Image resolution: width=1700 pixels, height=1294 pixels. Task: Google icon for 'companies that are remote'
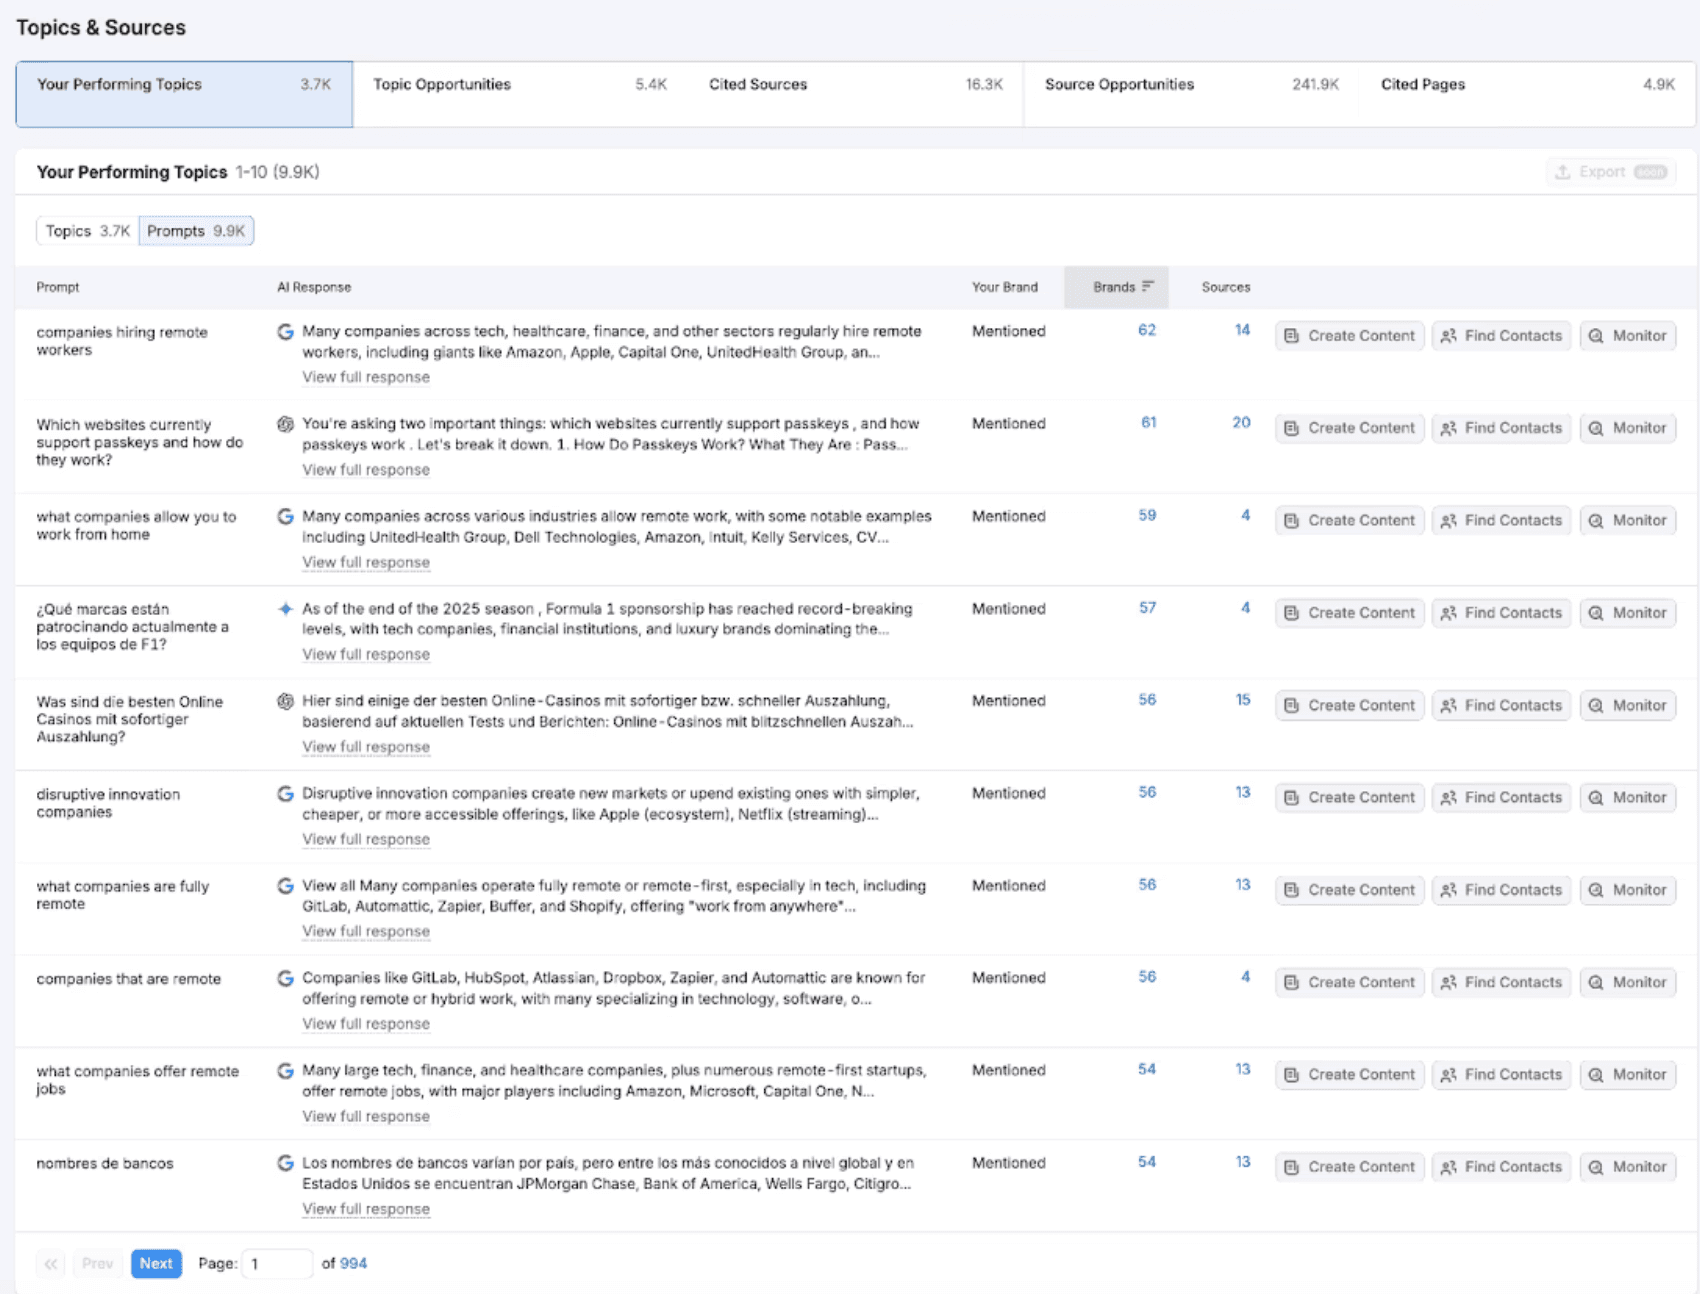pyautogui.click(x=286, y=978)
